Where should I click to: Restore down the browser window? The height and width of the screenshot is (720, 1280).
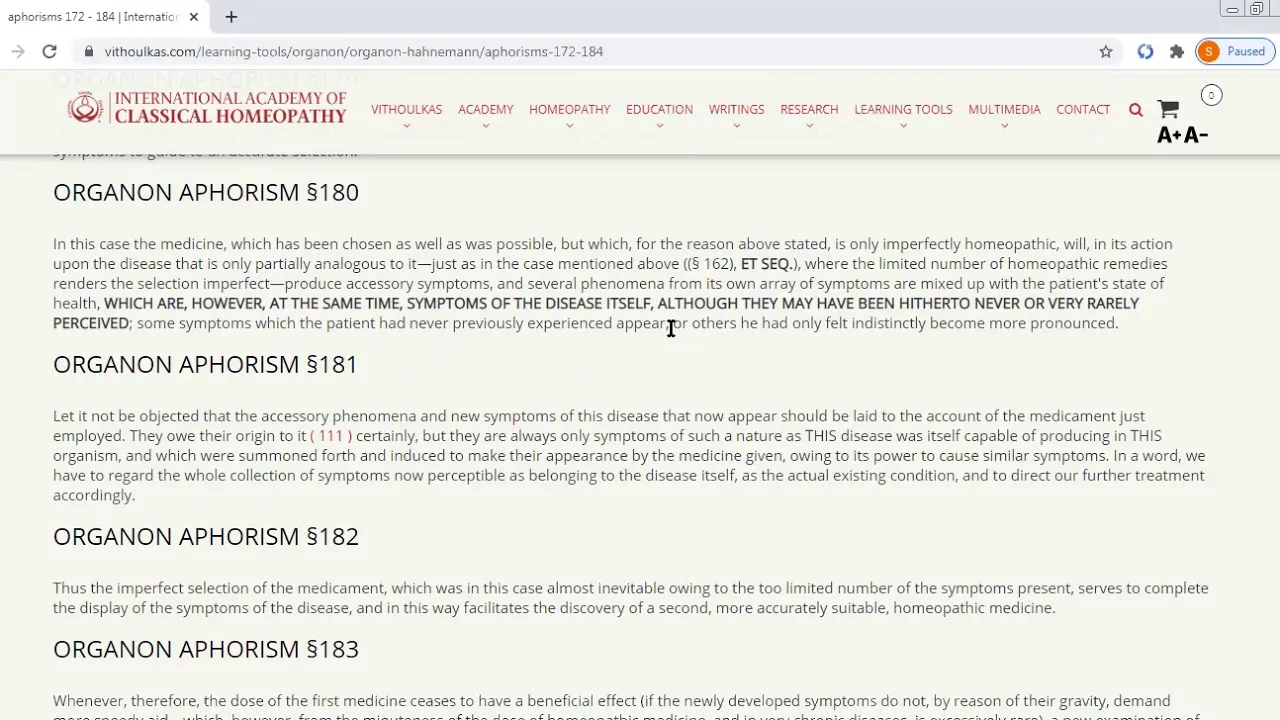pos(1257,9)
